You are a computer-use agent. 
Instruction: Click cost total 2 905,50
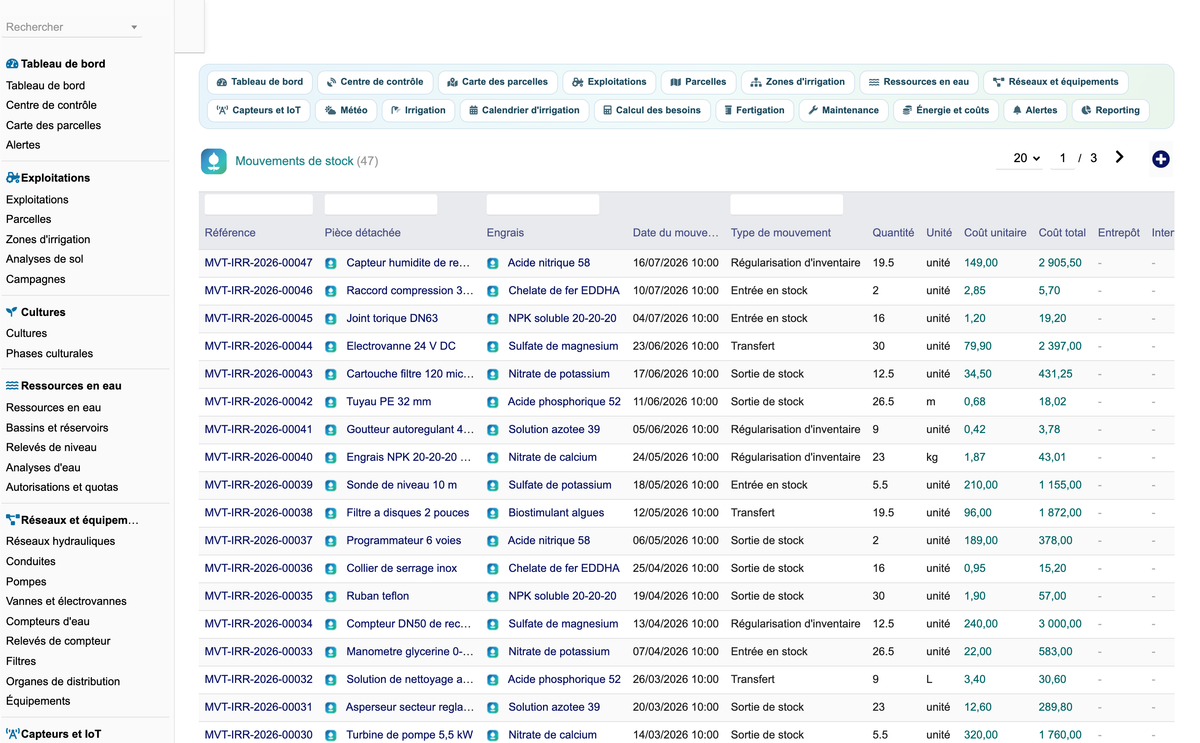1060,263
